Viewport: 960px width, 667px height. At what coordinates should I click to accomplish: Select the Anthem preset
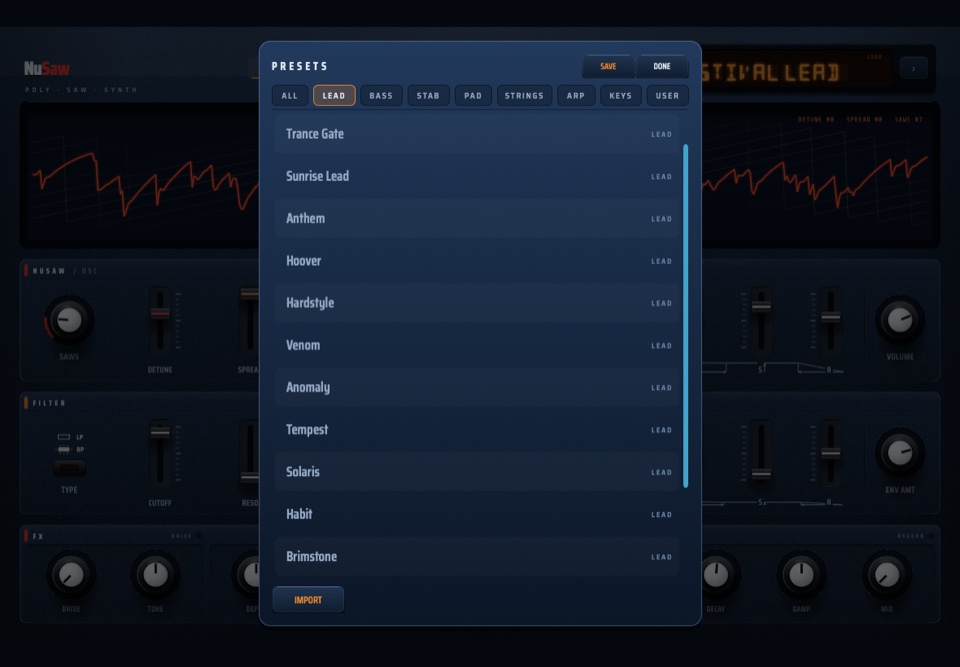[x=477, y=218]
